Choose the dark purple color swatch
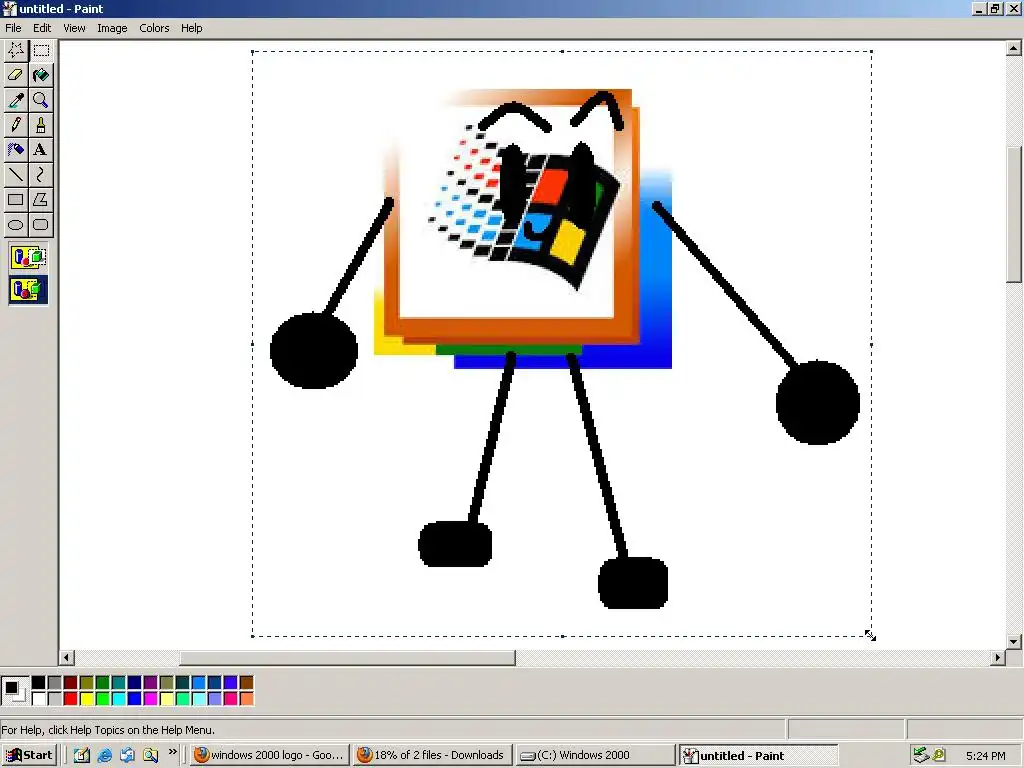Viewport: 1024px width, 768px height. pyautogui.click(x=151, y=682)
